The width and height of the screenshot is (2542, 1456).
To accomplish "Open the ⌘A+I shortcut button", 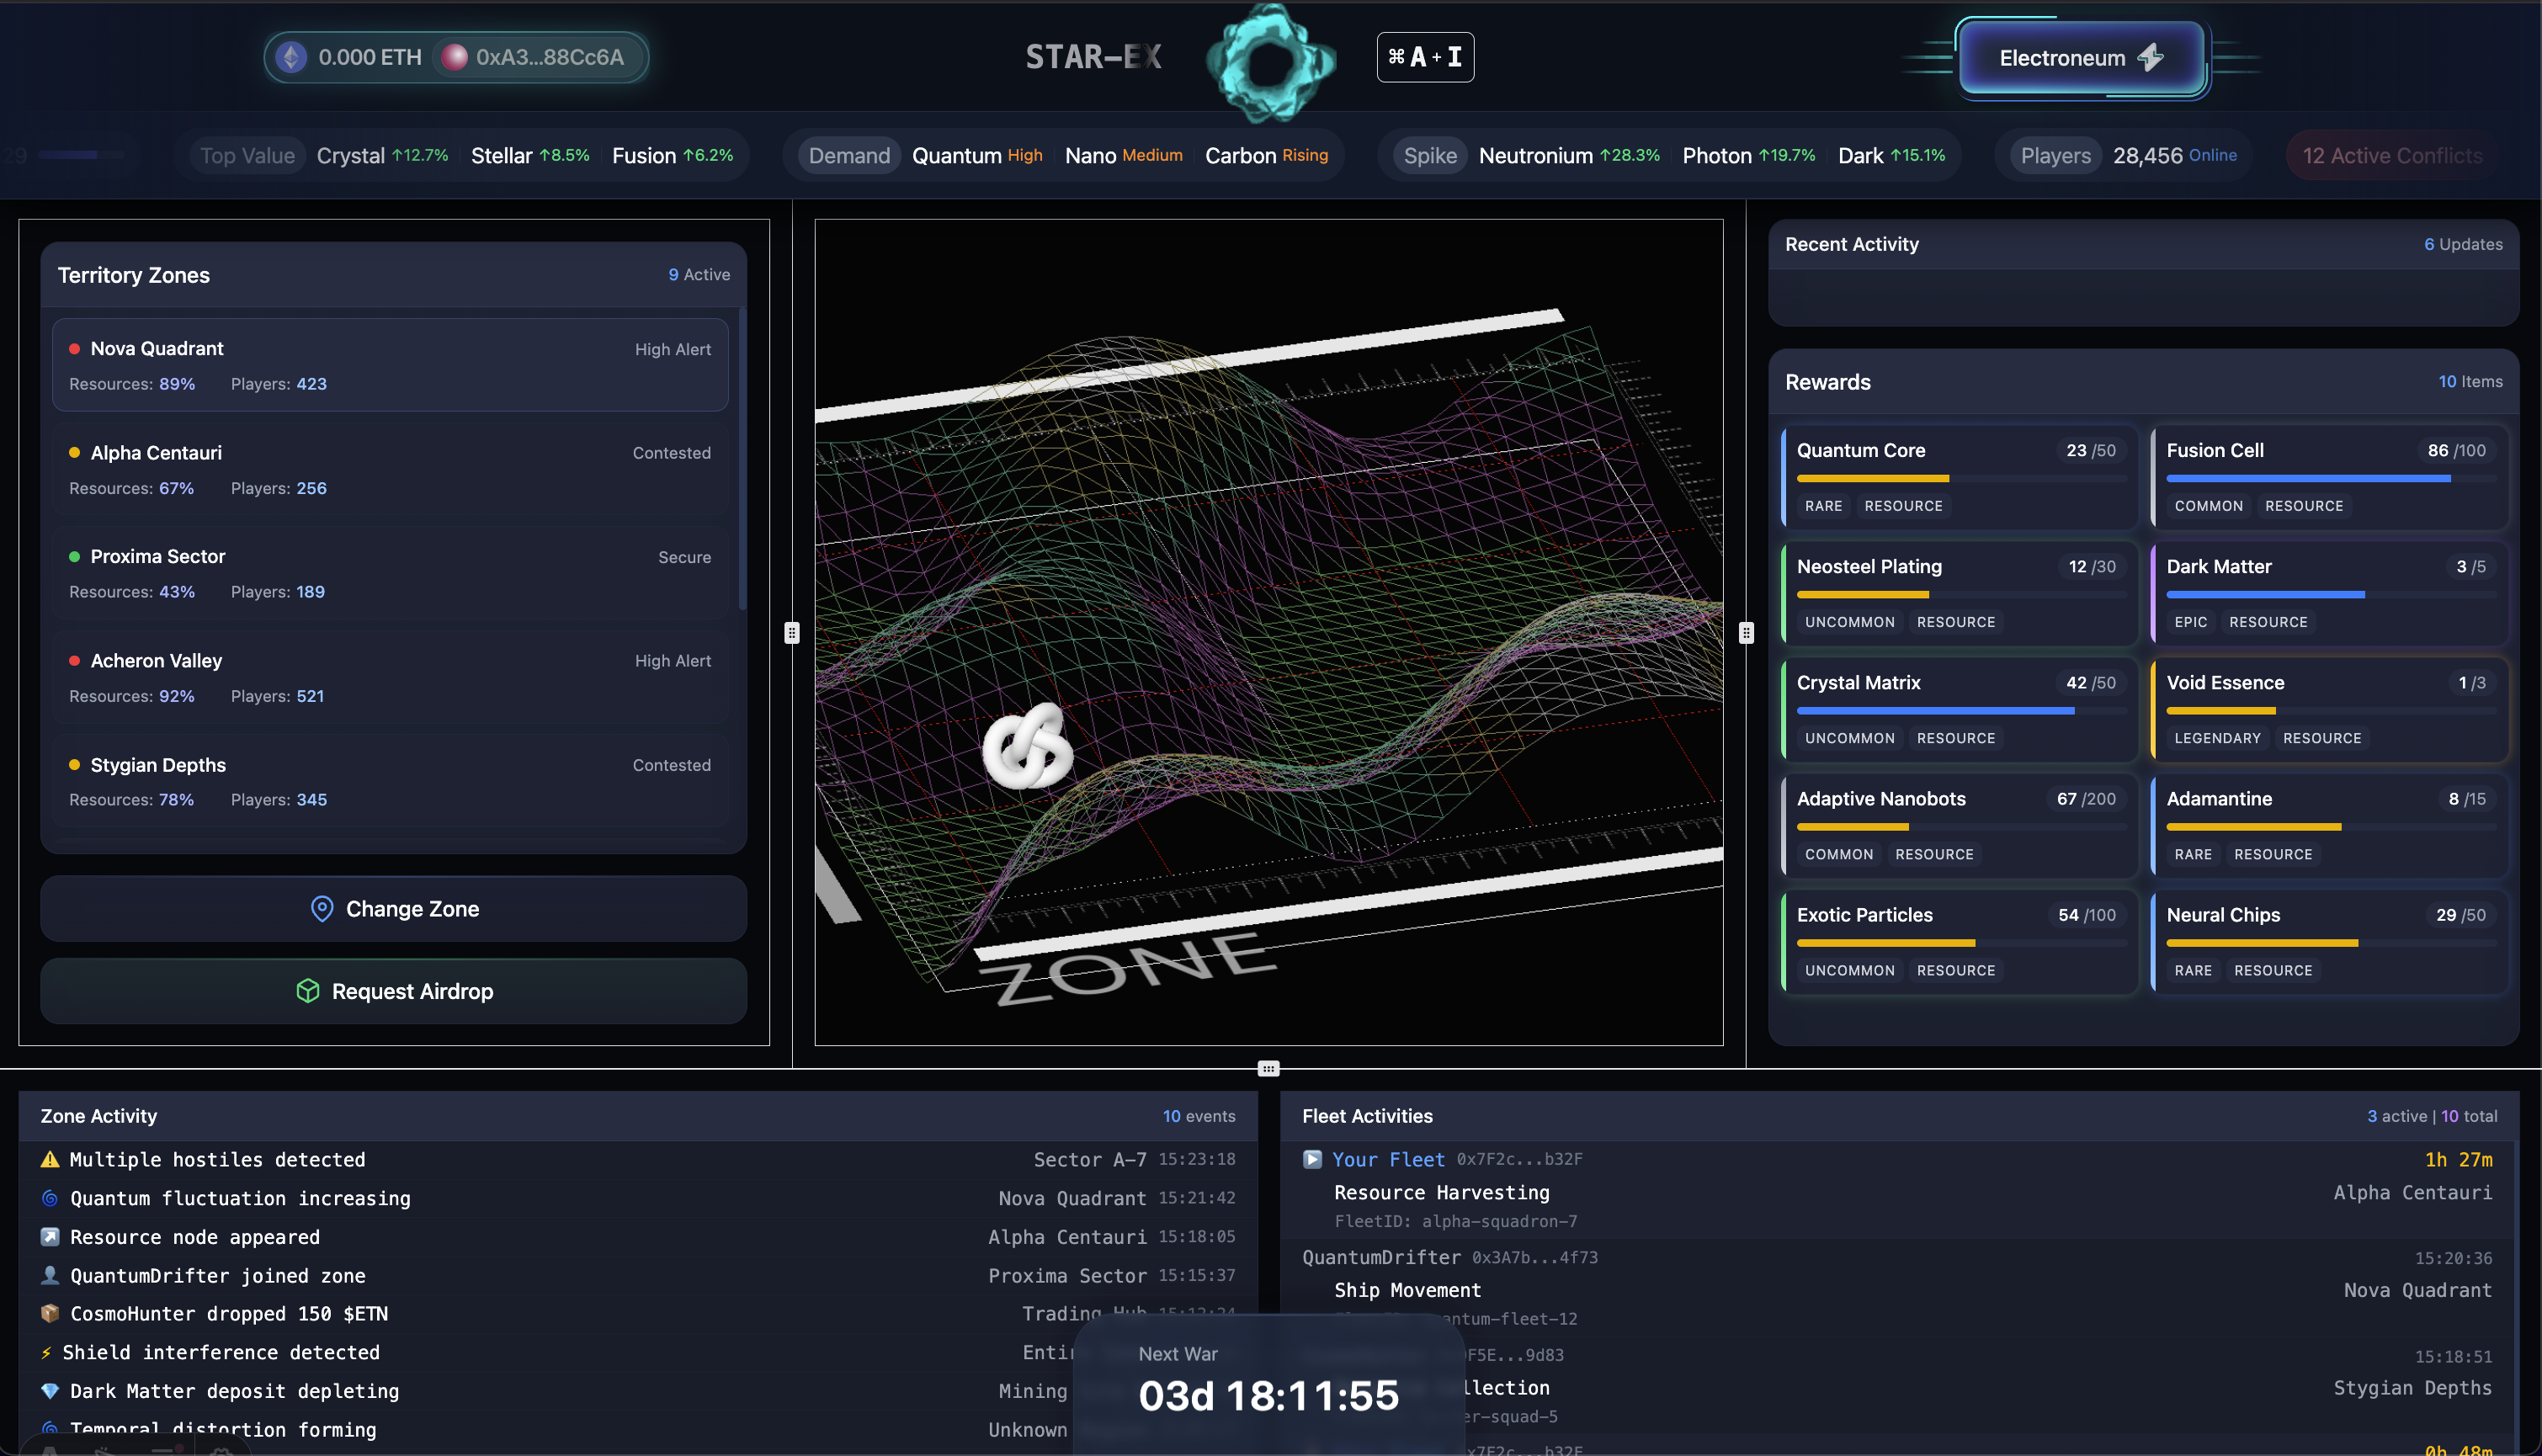I will pos(1424,57).
